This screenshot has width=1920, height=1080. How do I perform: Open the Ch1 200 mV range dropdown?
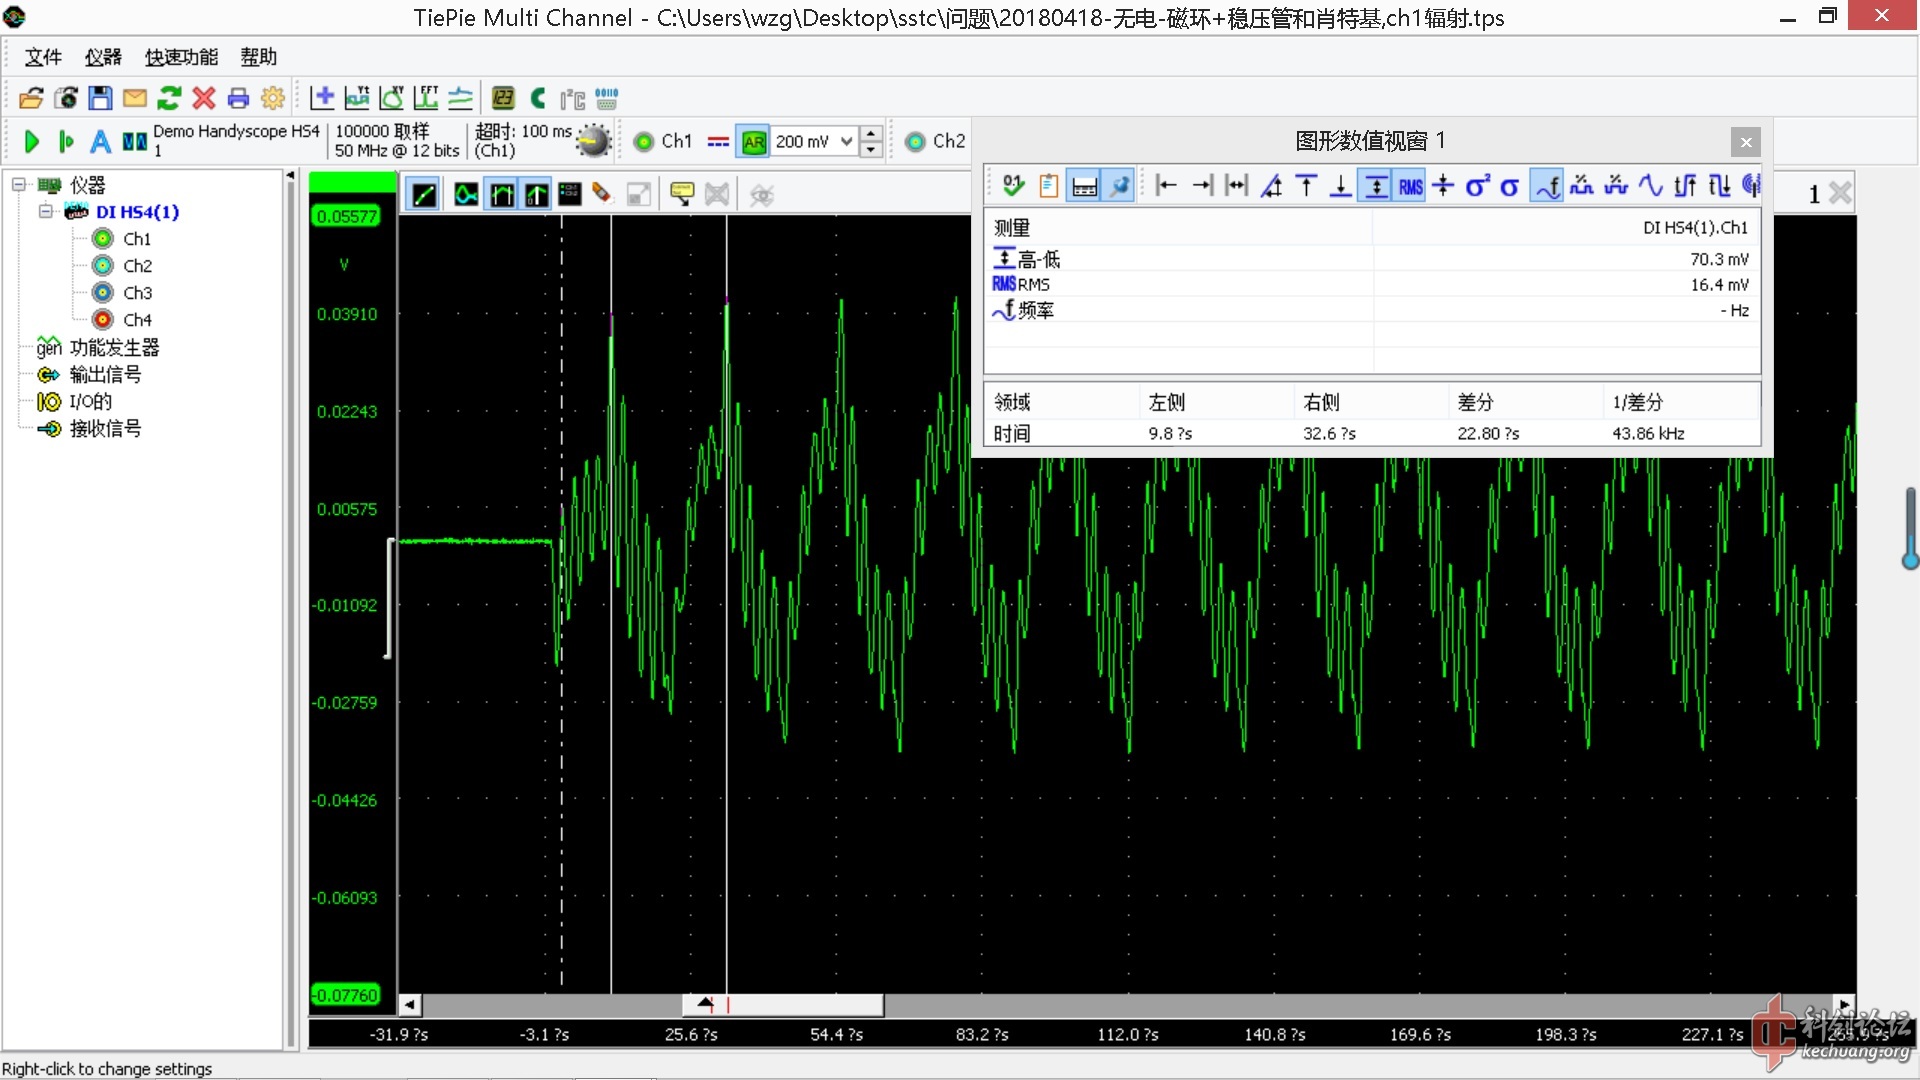click(x=845, y=141)
